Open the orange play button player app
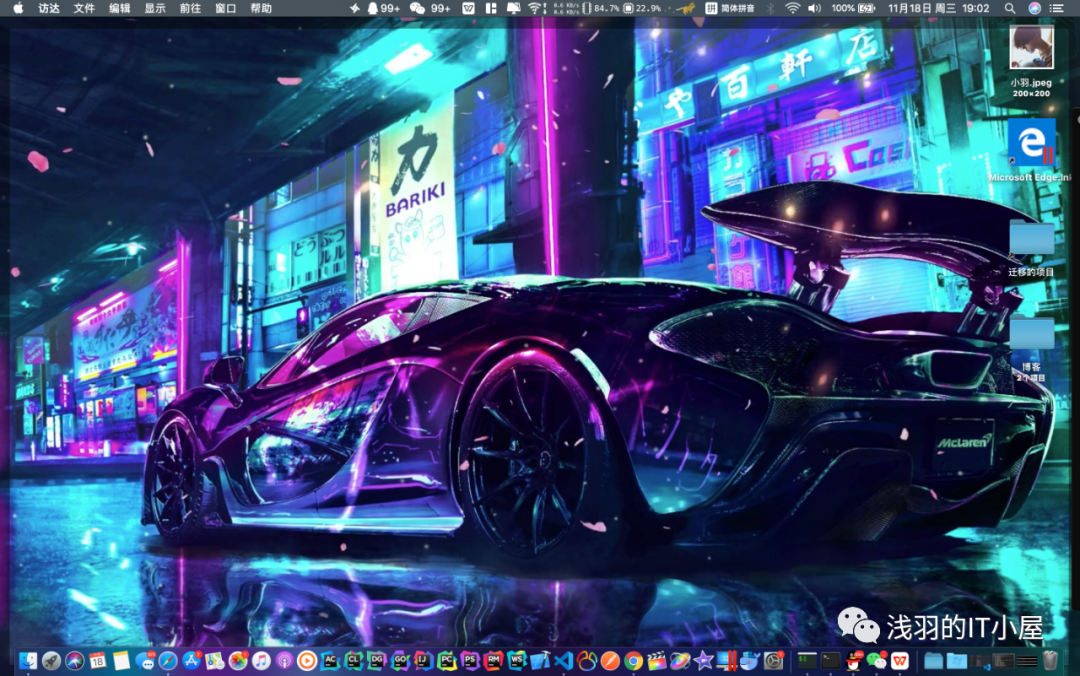The width and height of the screenshot is (1080, 676). tap(307, 661)
